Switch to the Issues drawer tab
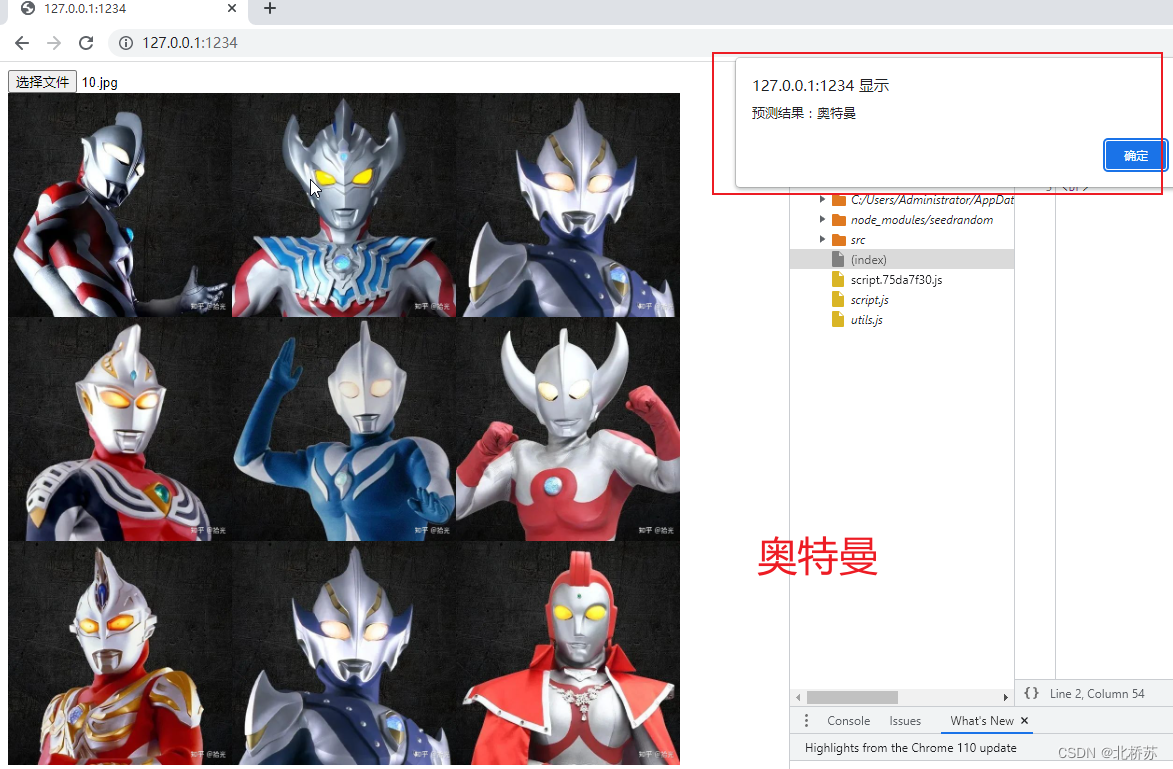This screenshot has height=769, width=1173. click(x=905, y=721)
